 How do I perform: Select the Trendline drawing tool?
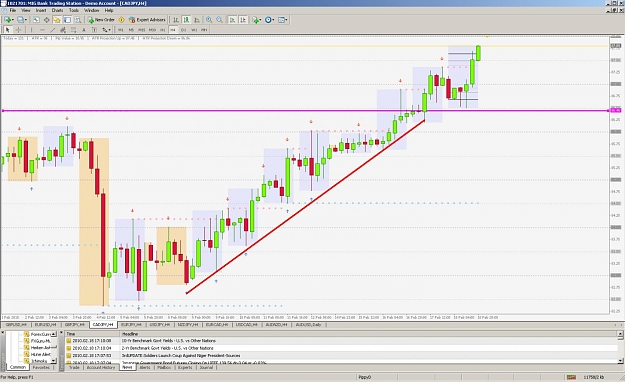tap(53, 30)
